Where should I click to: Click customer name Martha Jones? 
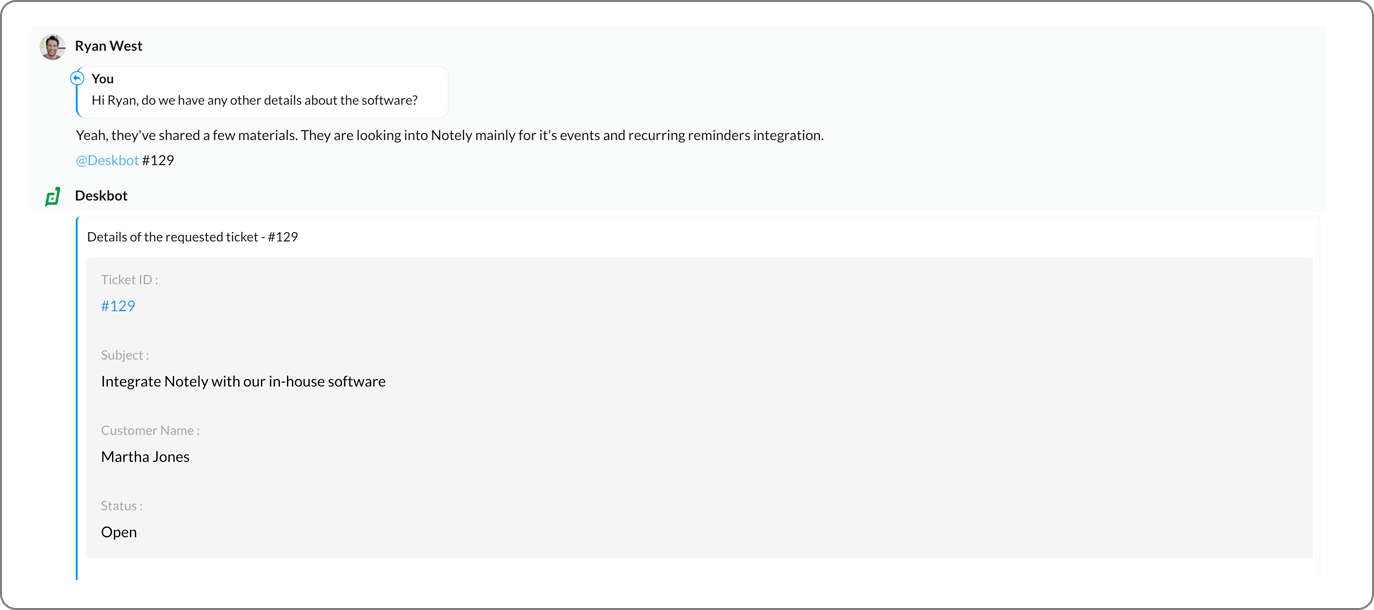coord(145,457)
